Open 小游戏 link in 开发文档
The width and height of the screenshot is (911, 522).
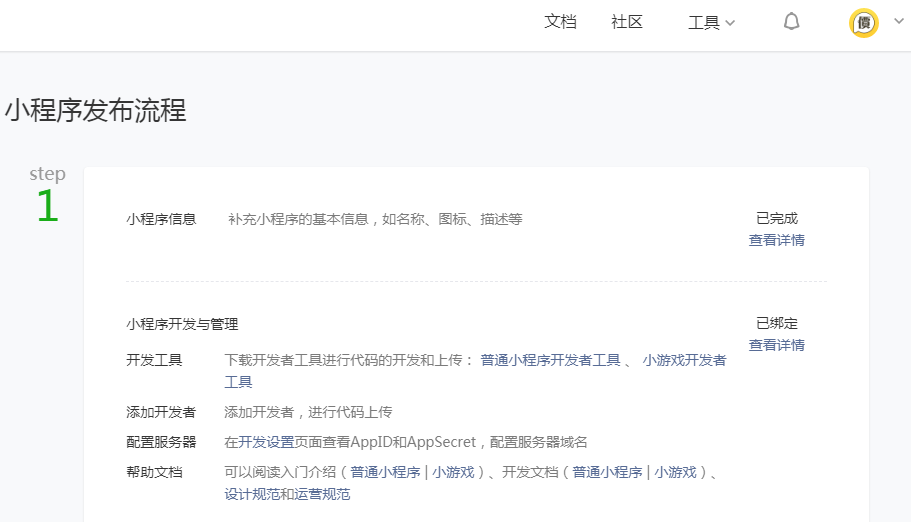[x=675, y=472]
